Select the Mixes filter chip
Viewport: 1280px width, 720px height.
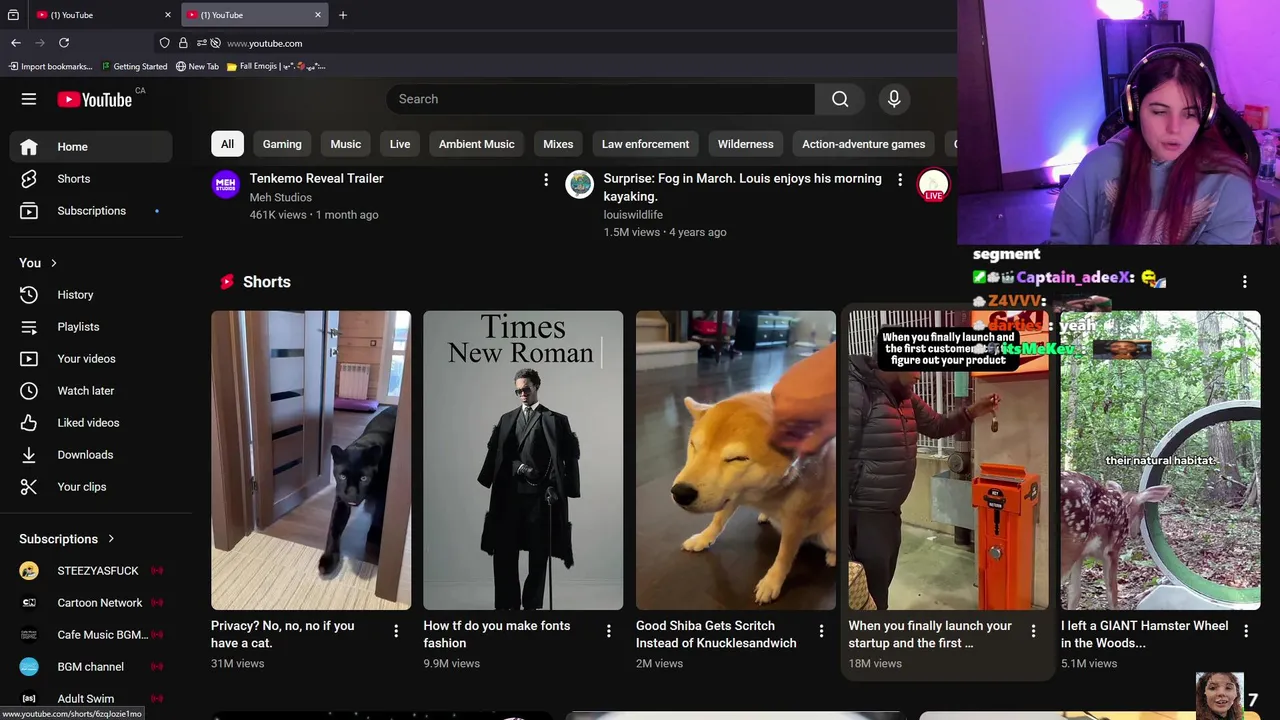558,144
